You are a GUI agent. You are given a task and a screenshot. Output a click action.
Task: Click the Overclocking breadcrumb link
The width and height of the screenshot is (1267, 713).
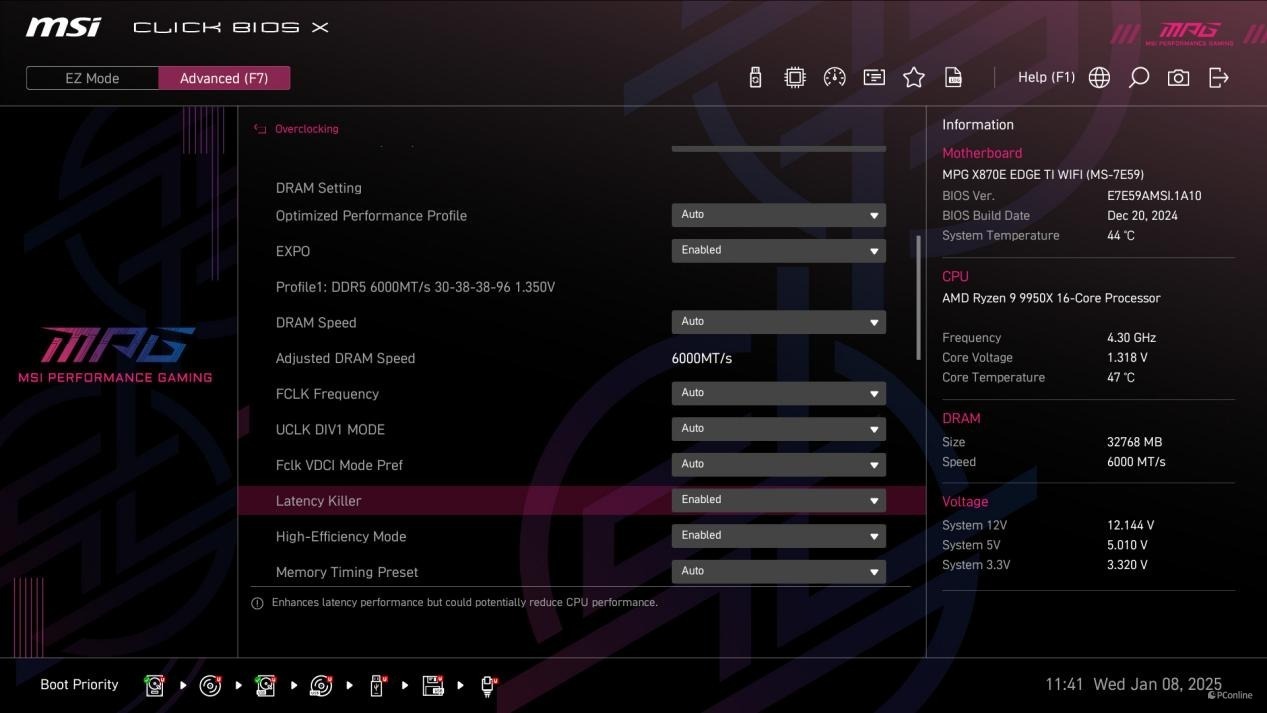pos(306,129)
